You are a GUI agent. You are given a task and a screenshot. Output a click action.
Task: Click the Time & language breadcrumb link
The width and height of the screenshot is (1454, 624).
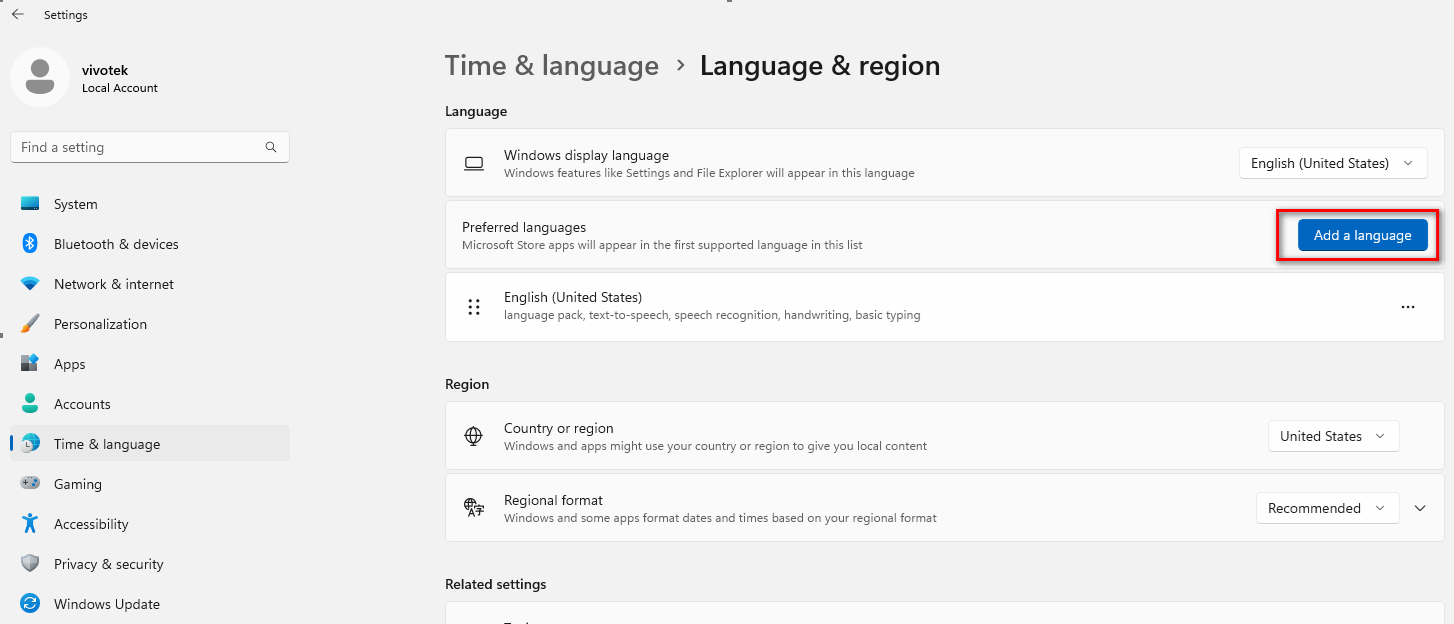pos(552,66)
